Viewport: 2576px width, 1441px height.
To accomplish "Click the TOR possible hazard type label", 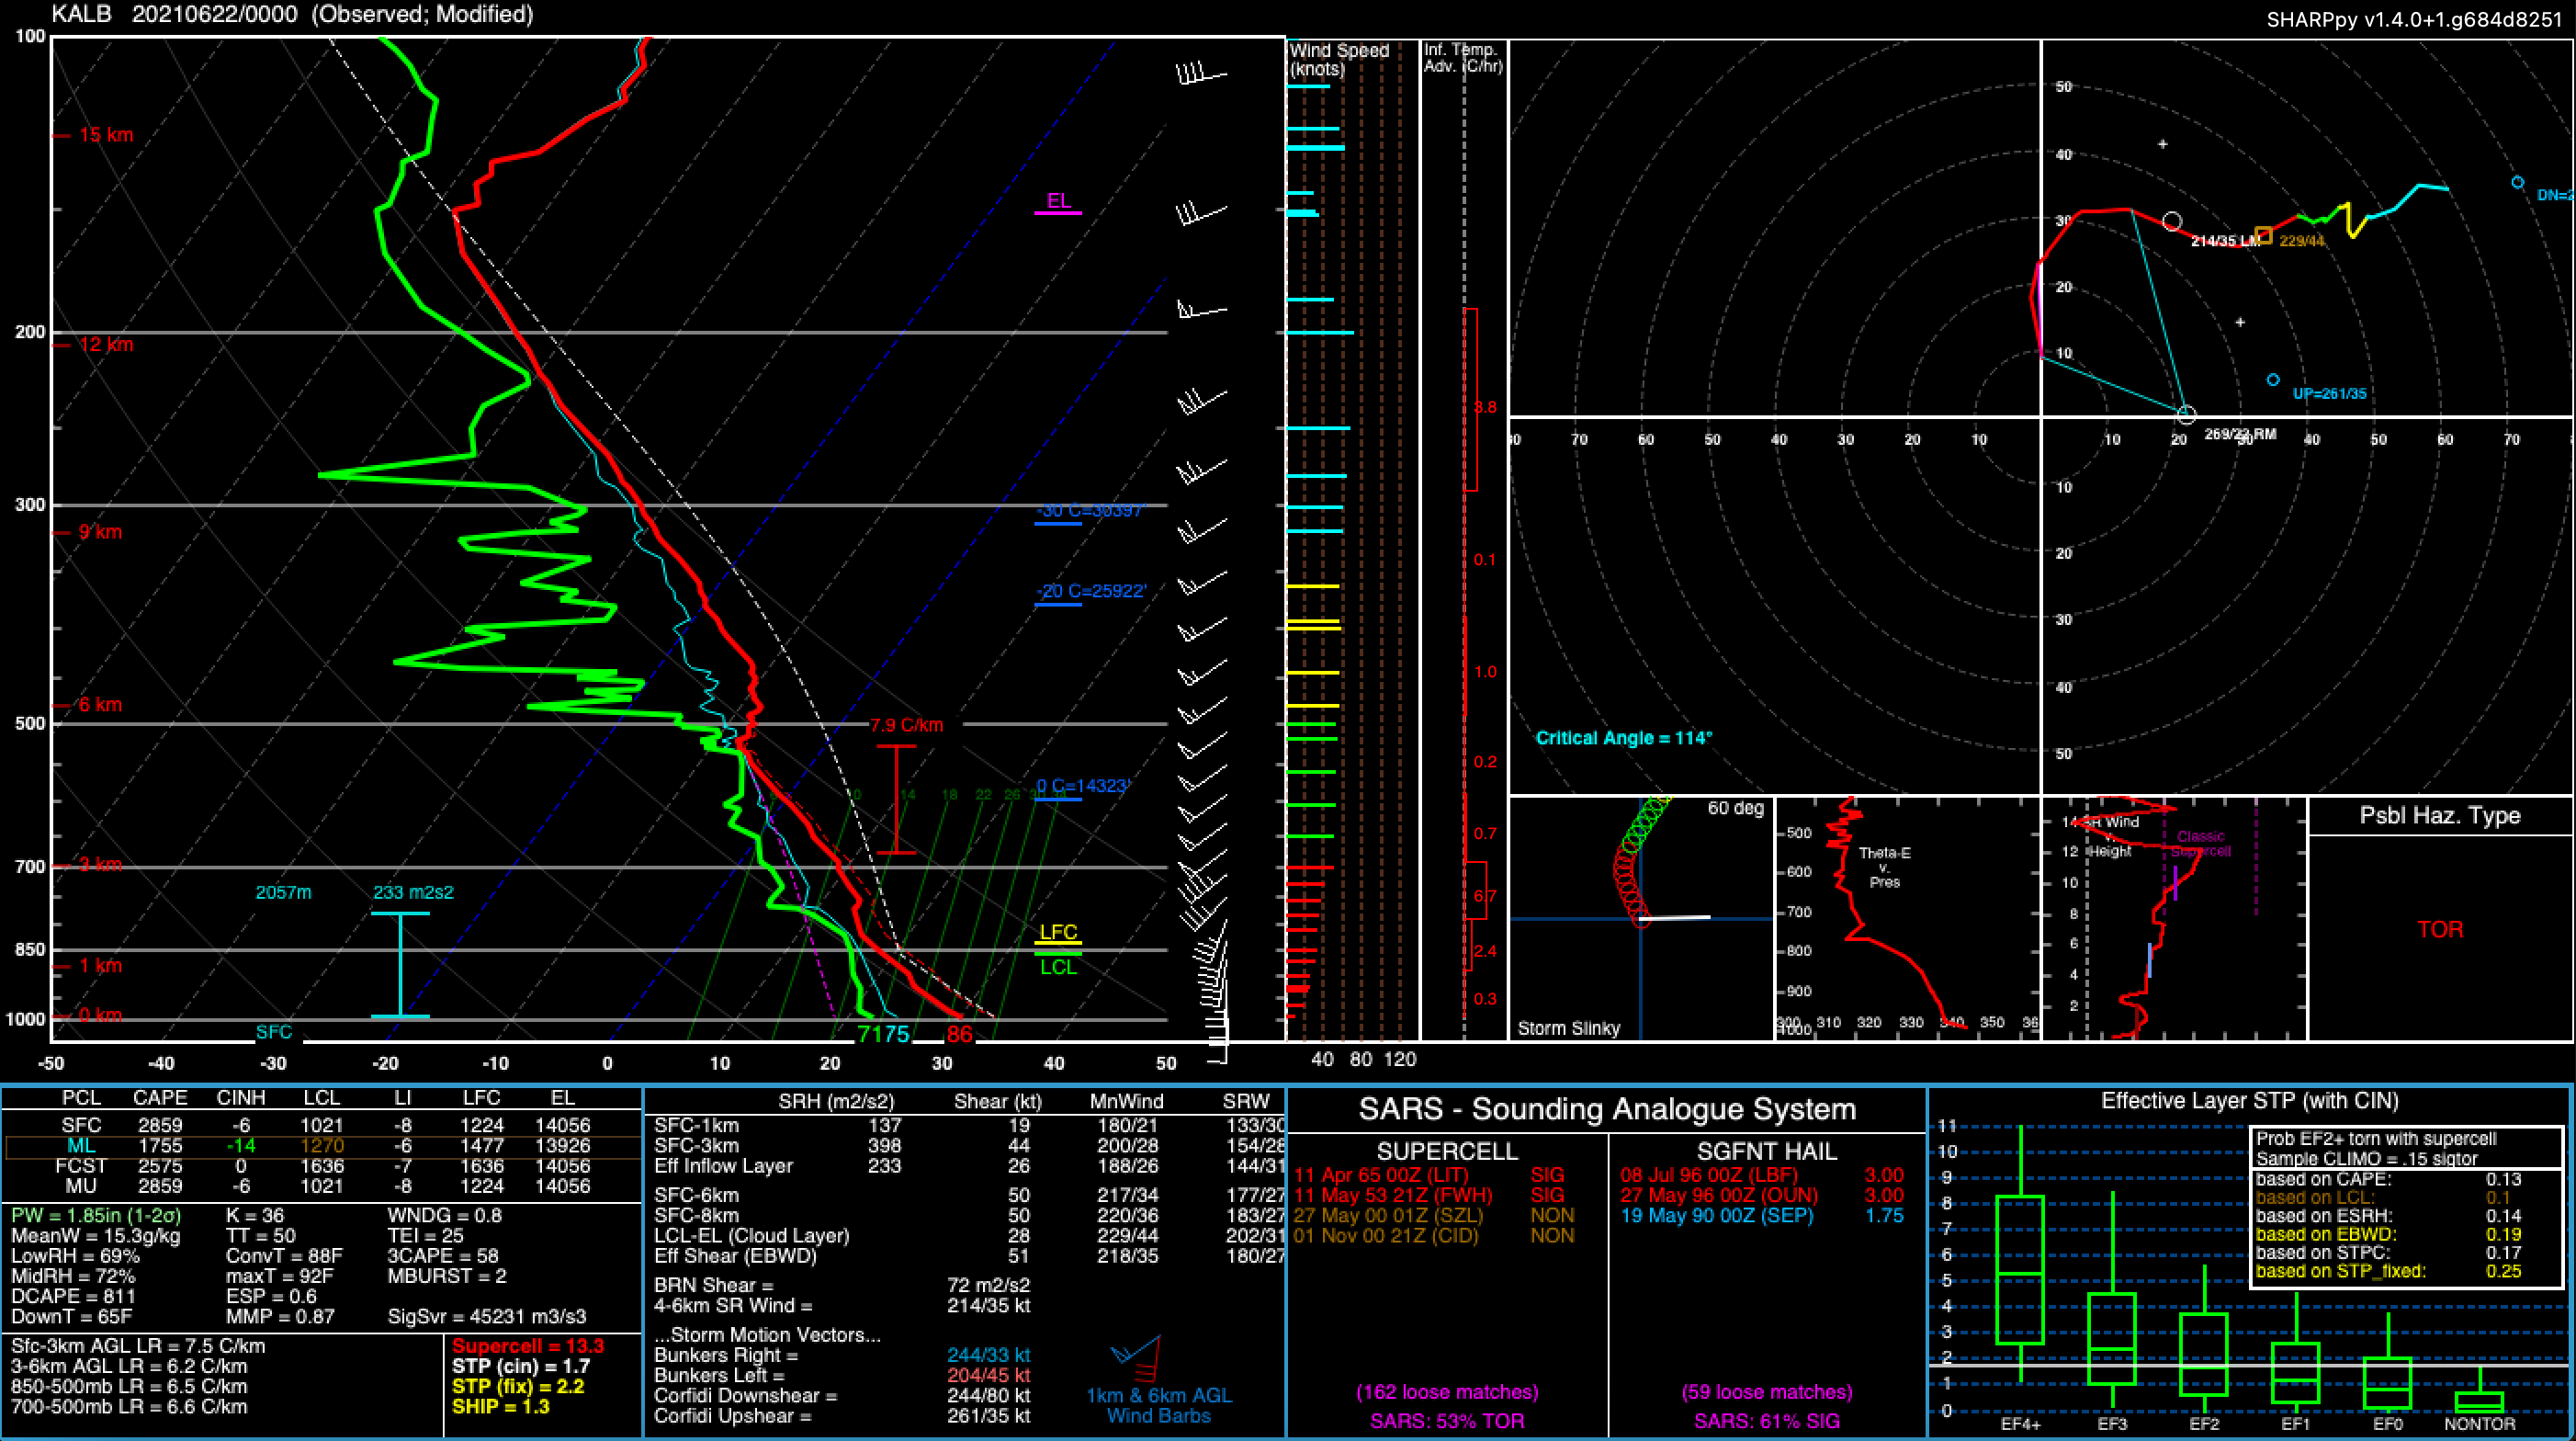I will [2440, 930].
